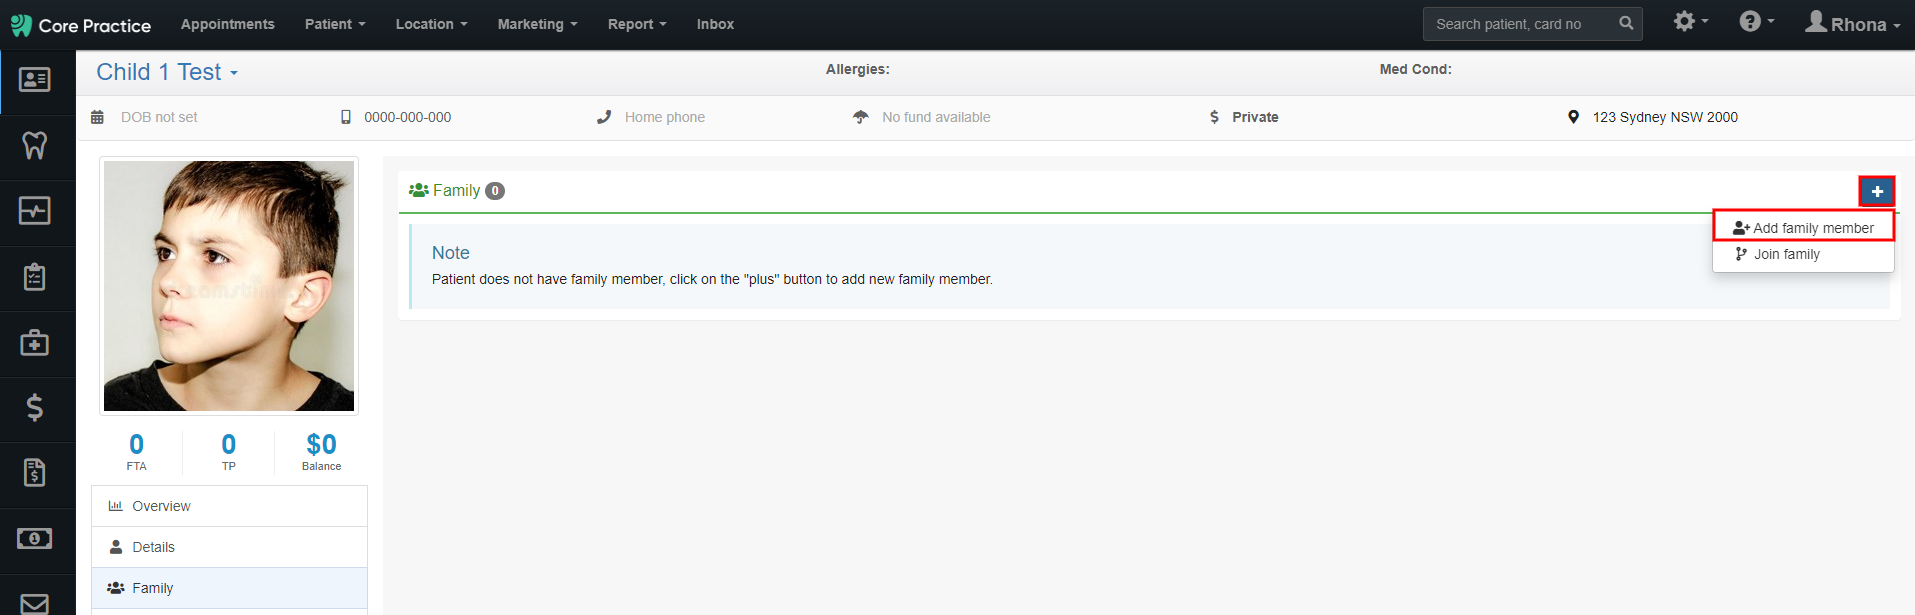
Task: Open the invoice document sidebar icon
Action: pos(35,472)
